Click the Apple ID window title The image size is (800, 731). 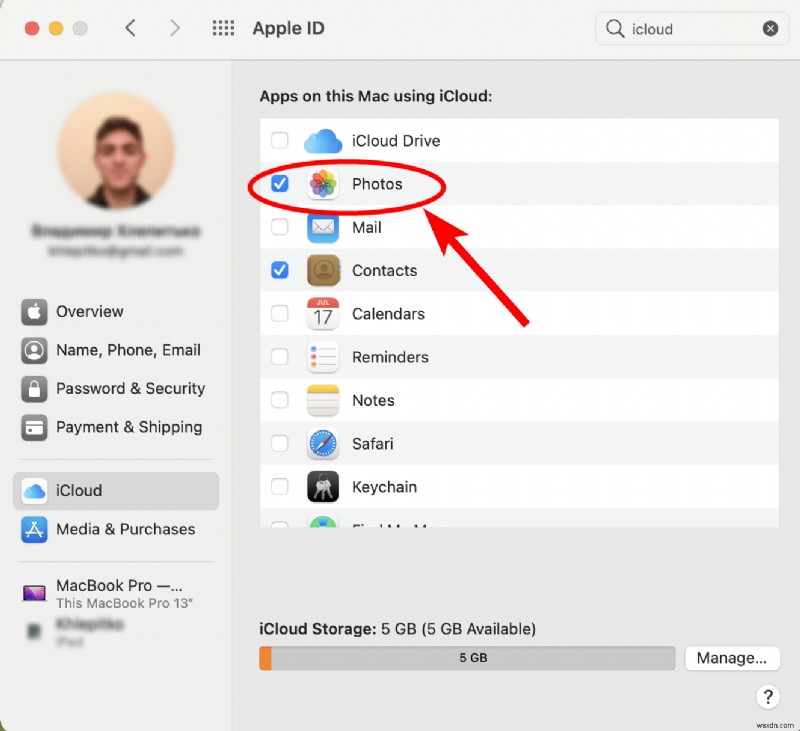click(x=288, y=28)
